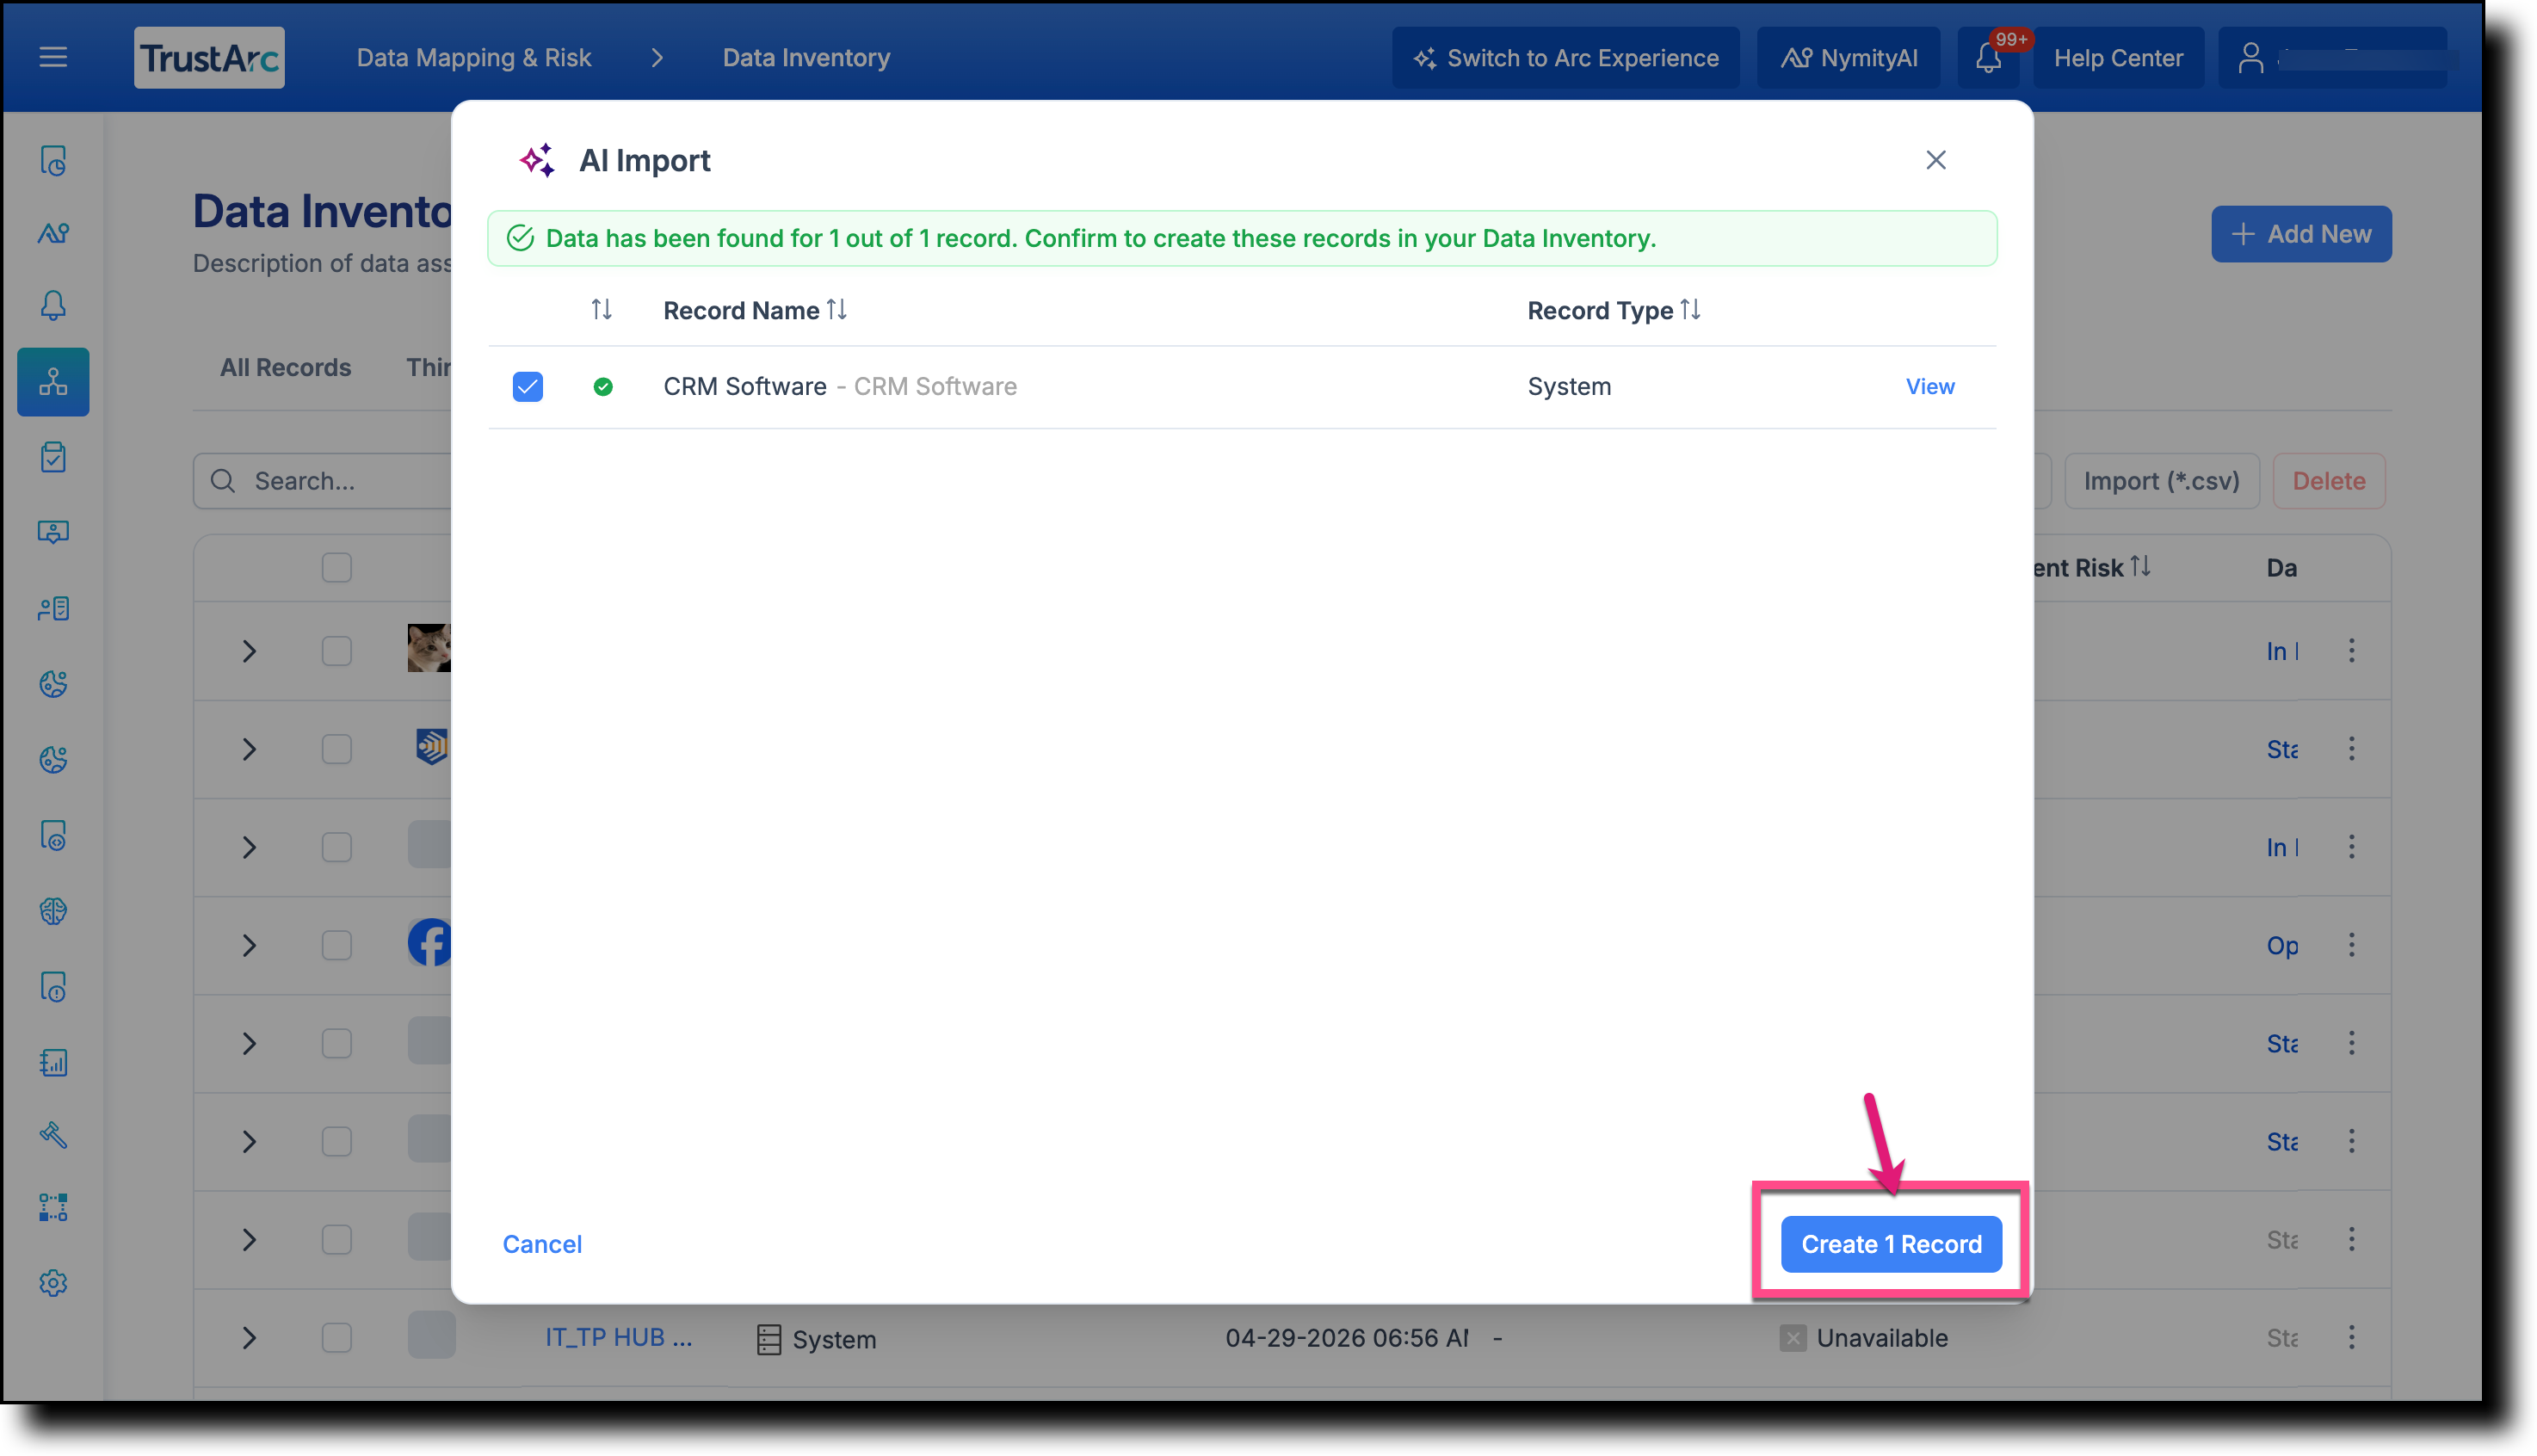2537x1456 pixels.
Task: Select the Data Inventory hierarchy sidebar icon
Action: pyautogui.click(x=53, y=382)
